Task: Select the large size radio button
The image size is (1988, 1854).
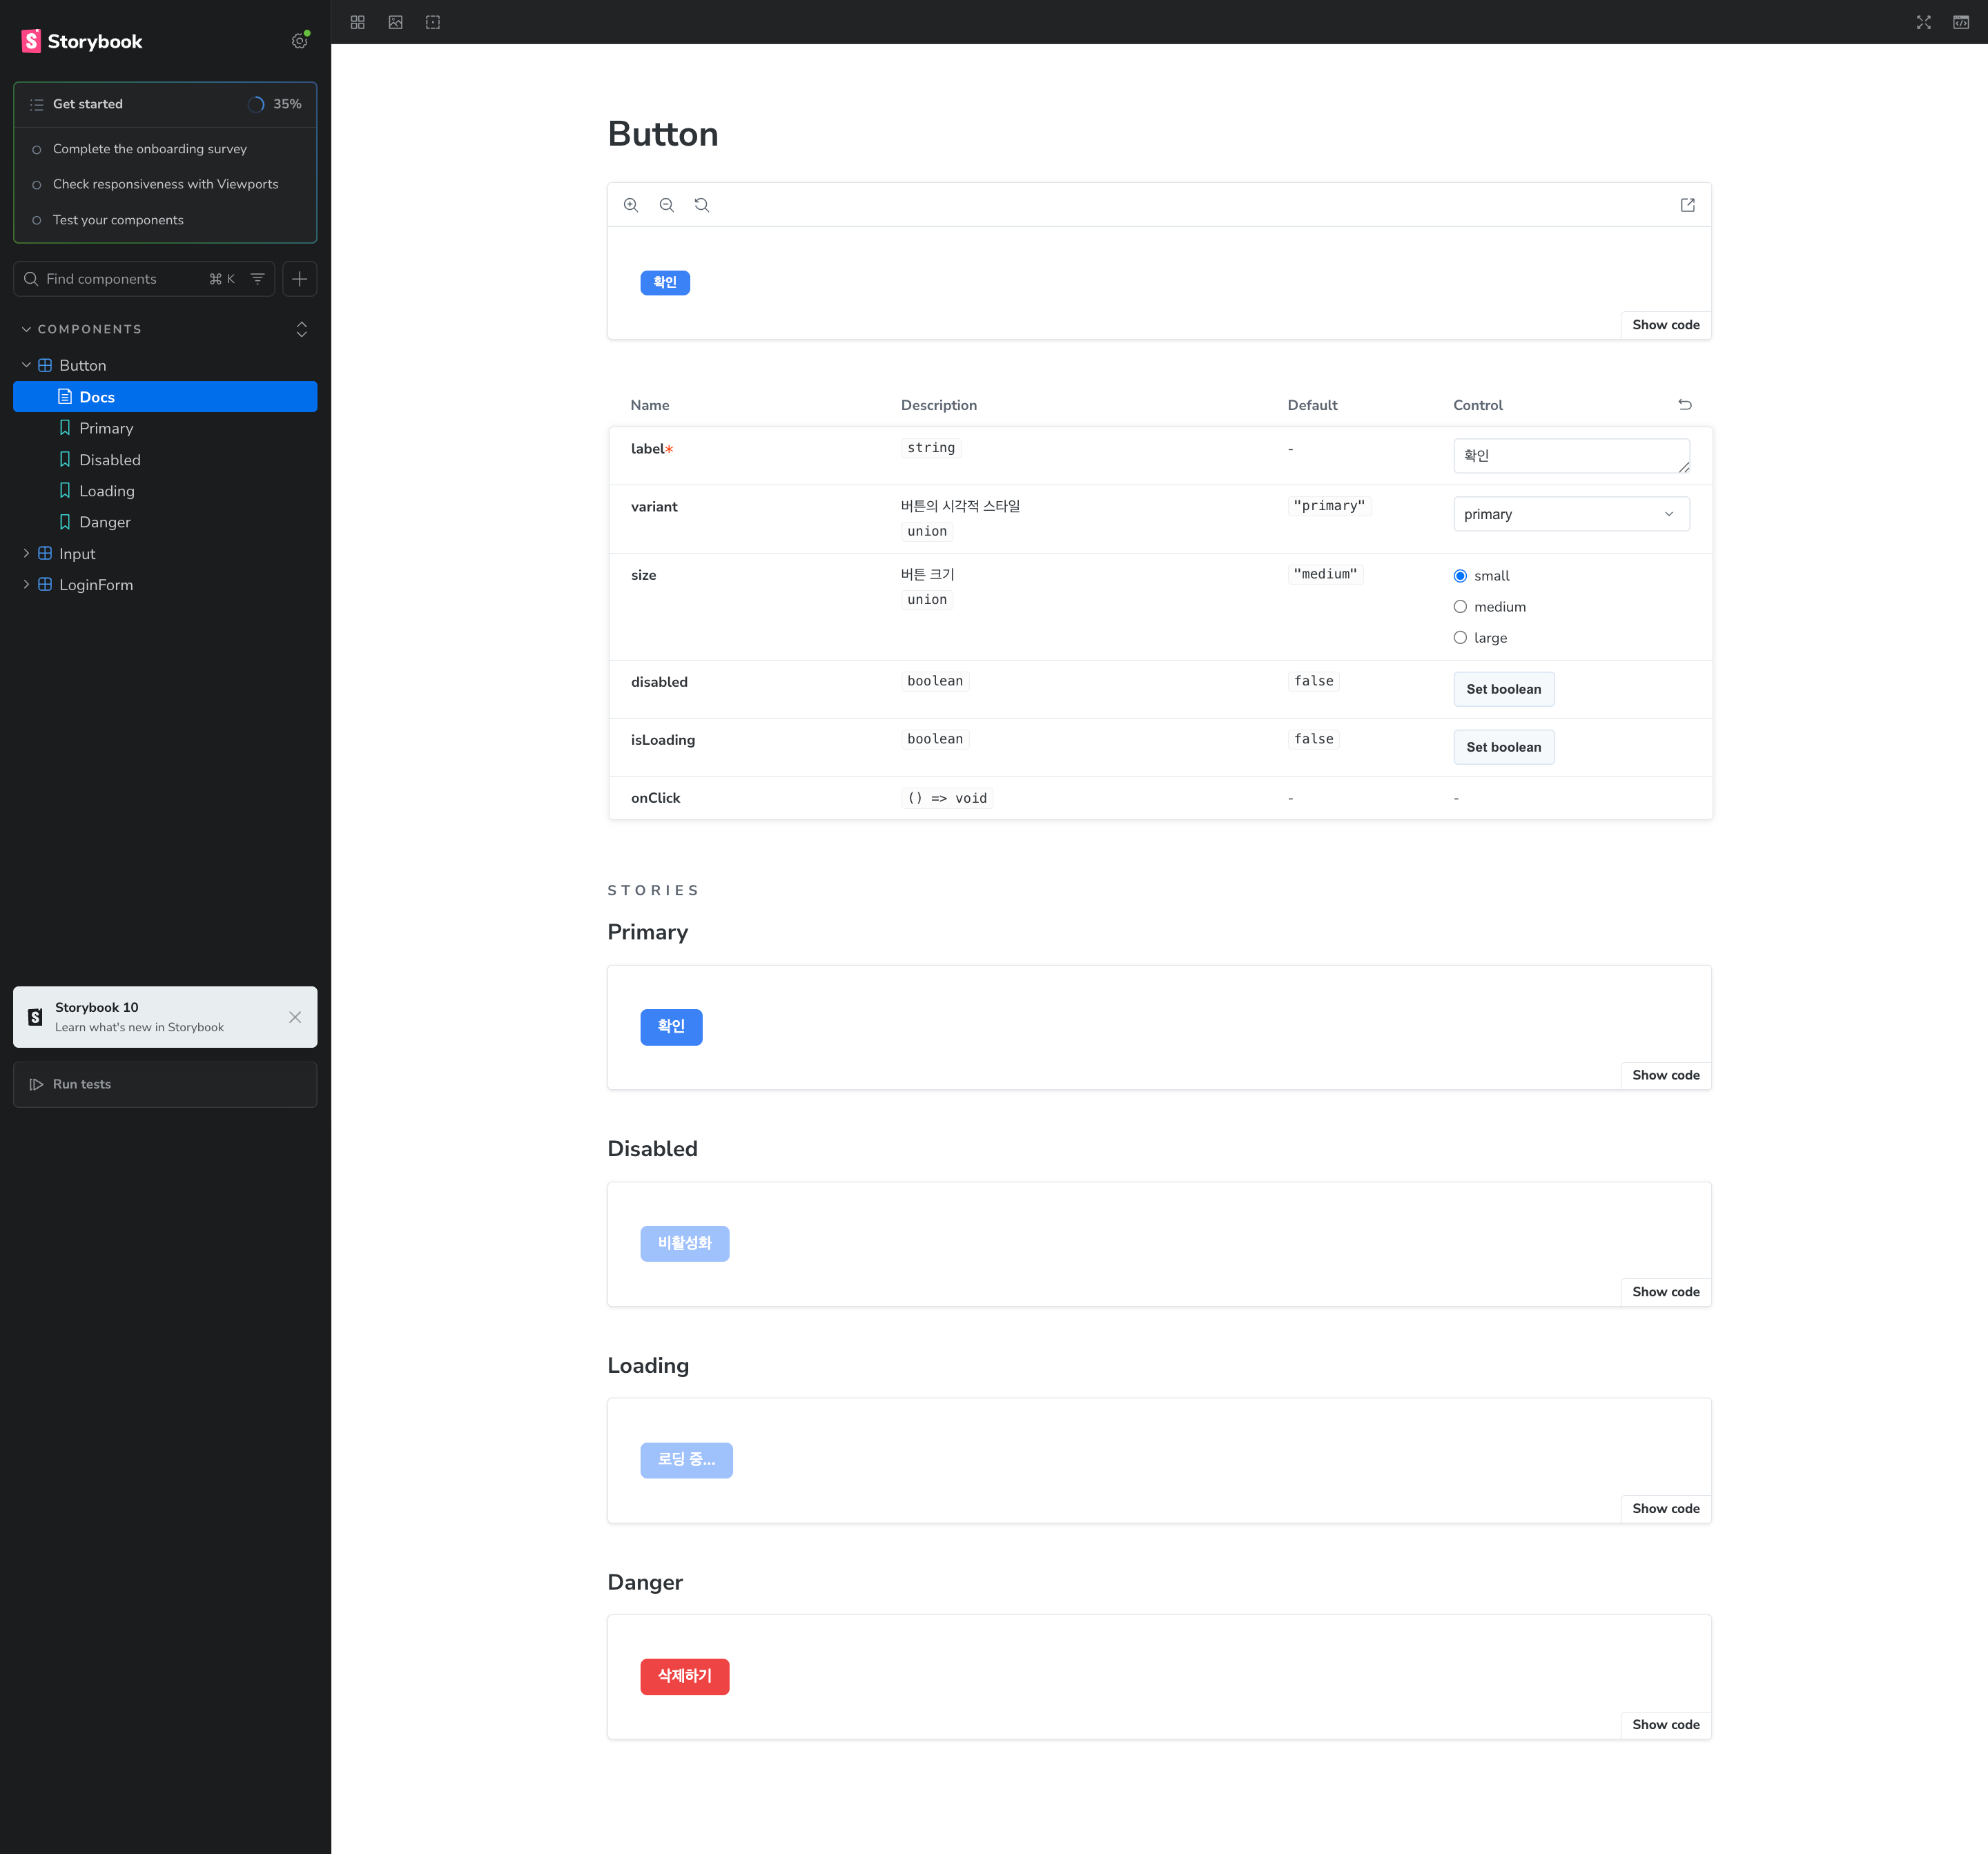Action: click(x=1460, y=638)
